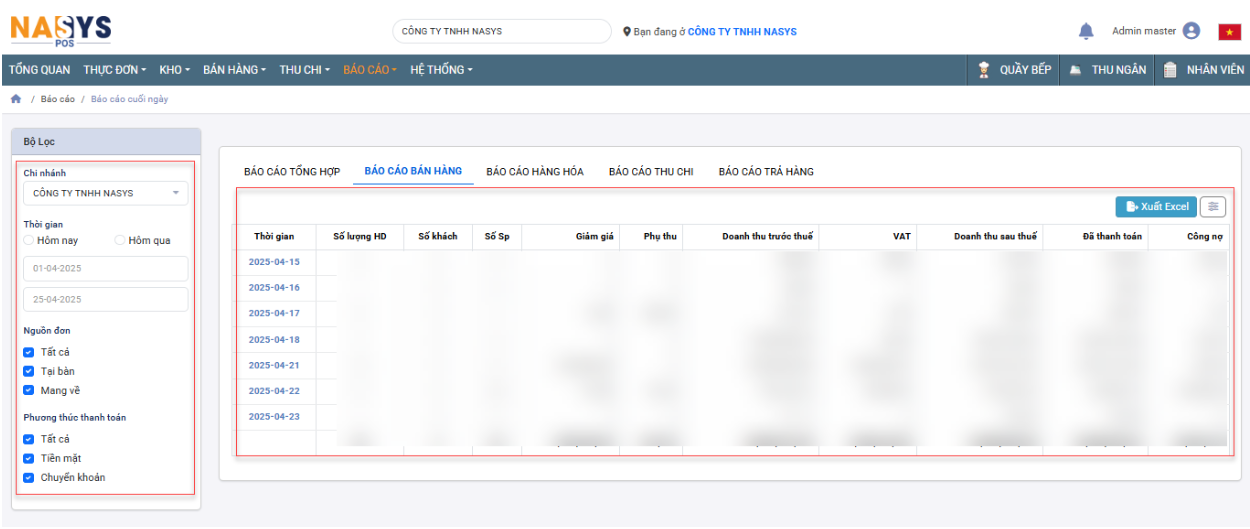Select the Hôm qua radio option
Viewport: 1250px width, 529px height.
pyautogui.click(x=120, y=241)
